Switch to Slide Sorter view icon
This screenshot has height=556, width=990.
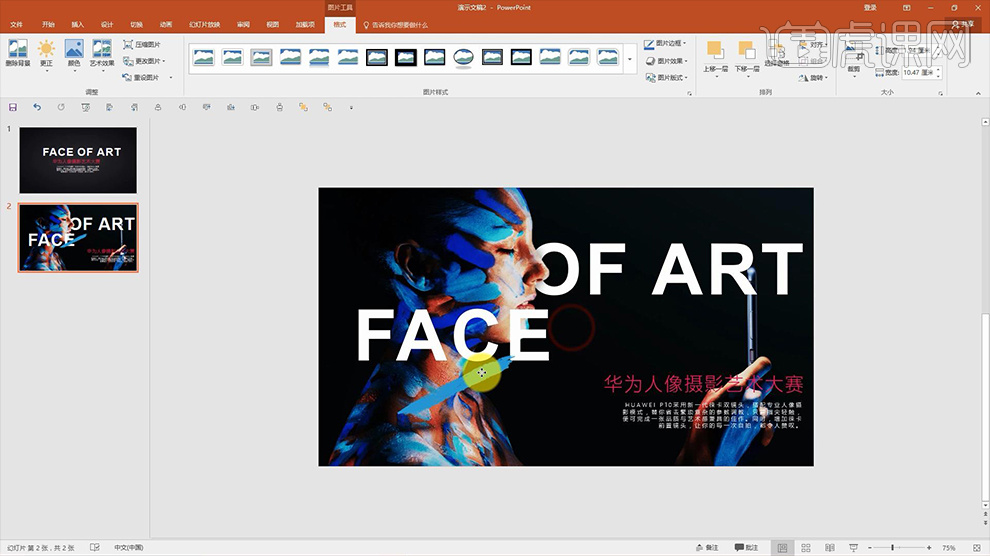tap(806, 548)
